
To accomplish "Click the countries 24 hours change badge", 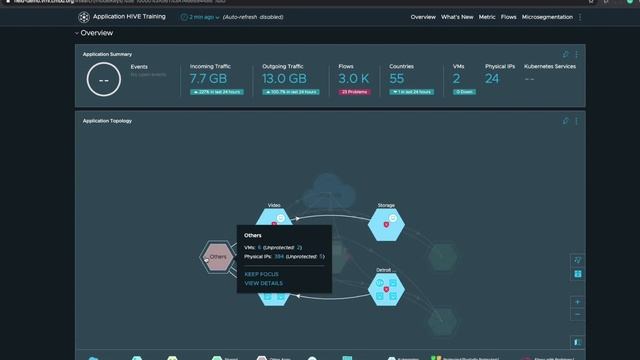I will click(411, 92).
